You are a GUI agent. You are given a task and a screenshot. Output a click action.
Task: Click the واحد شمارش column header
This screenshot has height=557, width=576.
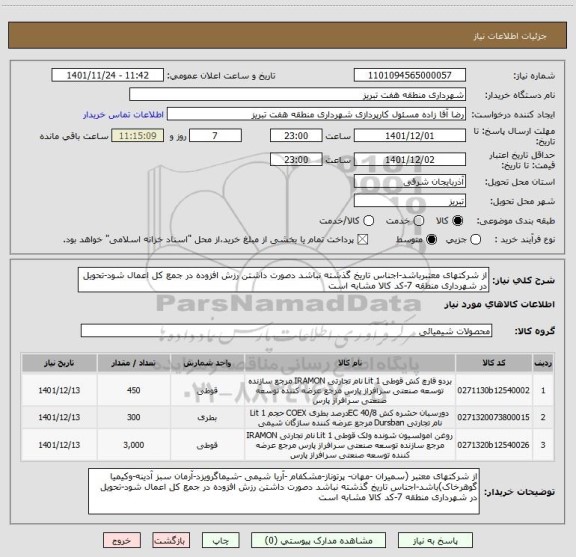point(207,363)
